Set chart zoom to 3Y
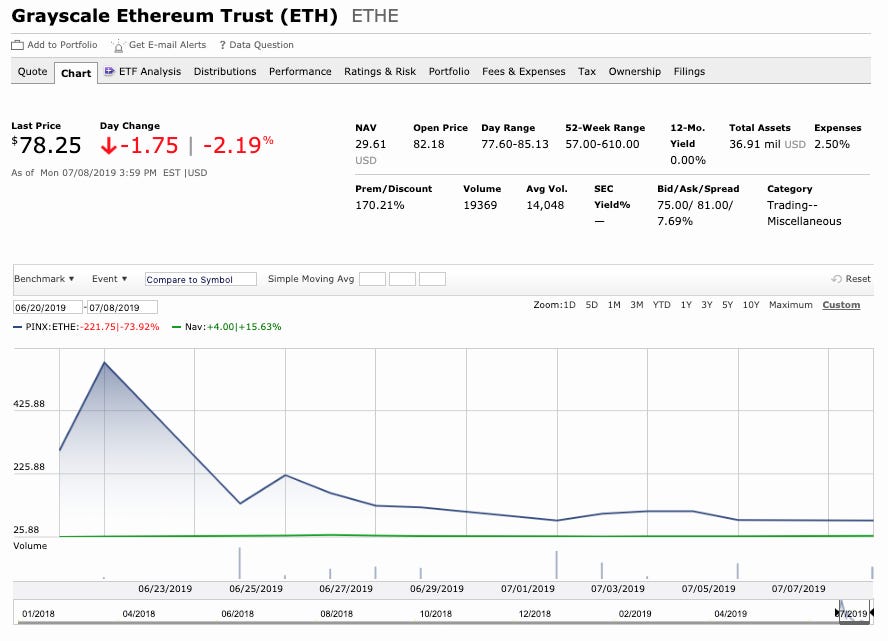Viewport: 888px width, 641px height. coord(707,305)
